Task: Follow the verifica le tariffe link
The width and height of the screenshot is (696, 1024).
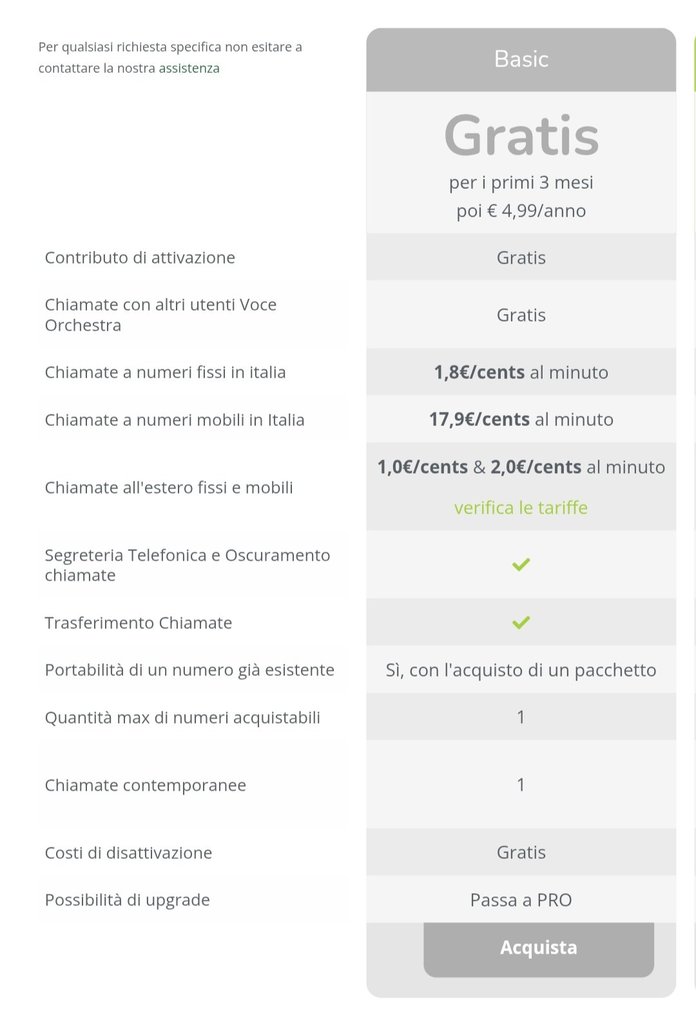Action: click(x=521, y=508)
